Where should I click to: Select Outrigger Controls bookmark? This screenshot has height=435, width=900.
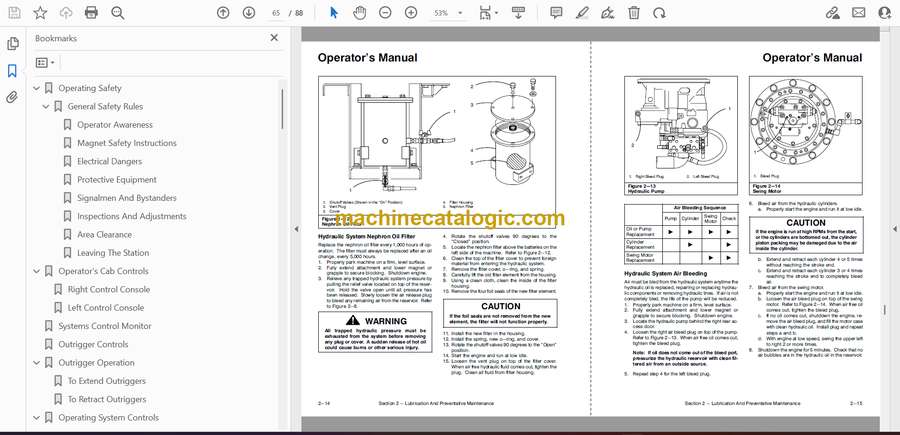(93, 344)
